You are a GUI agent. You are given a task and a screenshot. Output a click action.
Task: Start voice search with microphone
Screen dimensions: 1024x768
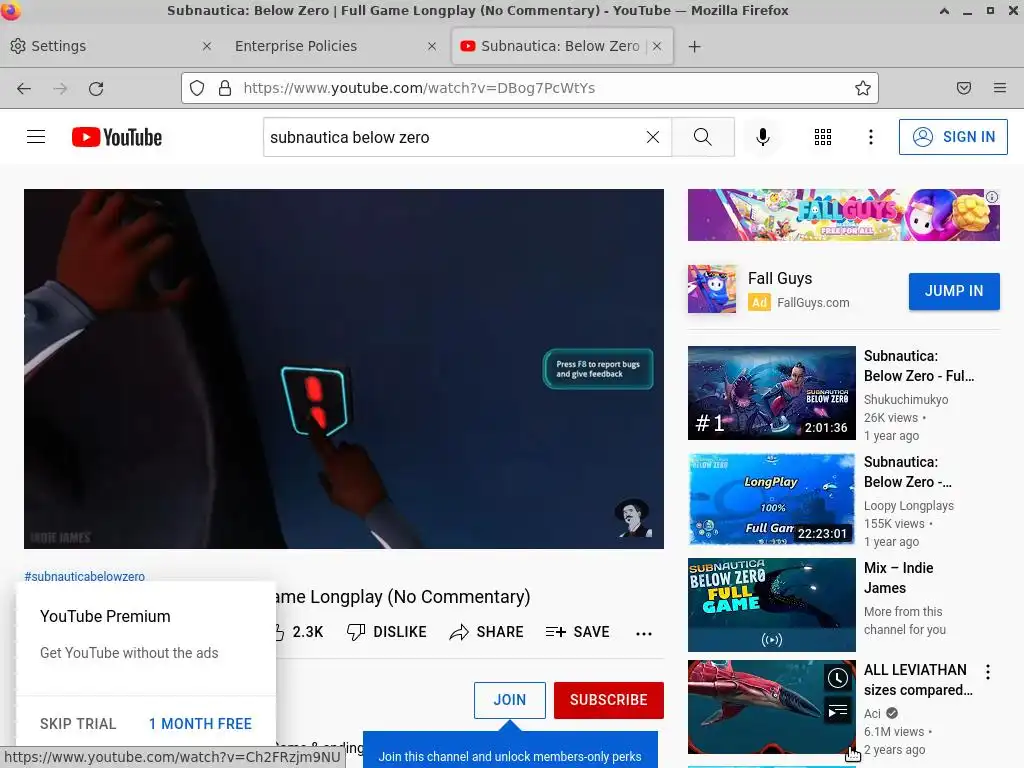click(x=762, y=137)
